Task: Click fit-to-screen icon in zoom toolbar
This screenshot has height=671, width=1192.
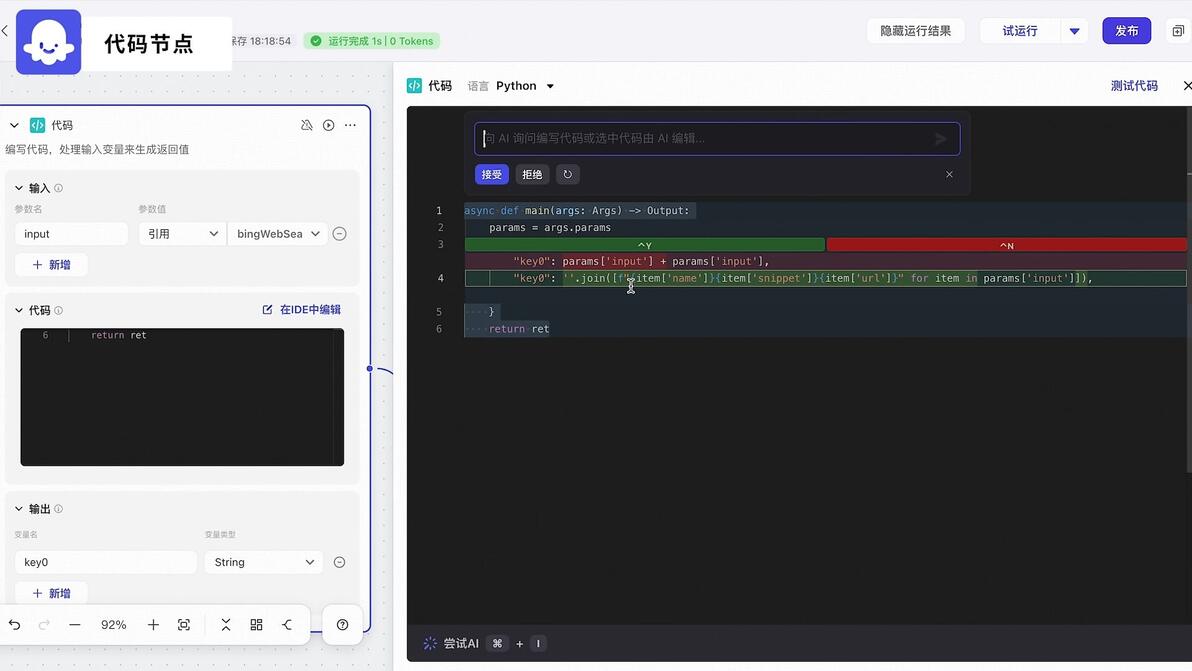Action: coord(184,625)
